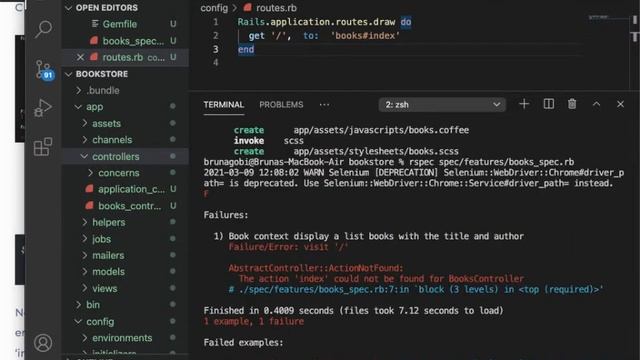This screenshot has width=640, height=360.
Task: Kill terminal with trash icon
Action: click(x=572, y=104)
